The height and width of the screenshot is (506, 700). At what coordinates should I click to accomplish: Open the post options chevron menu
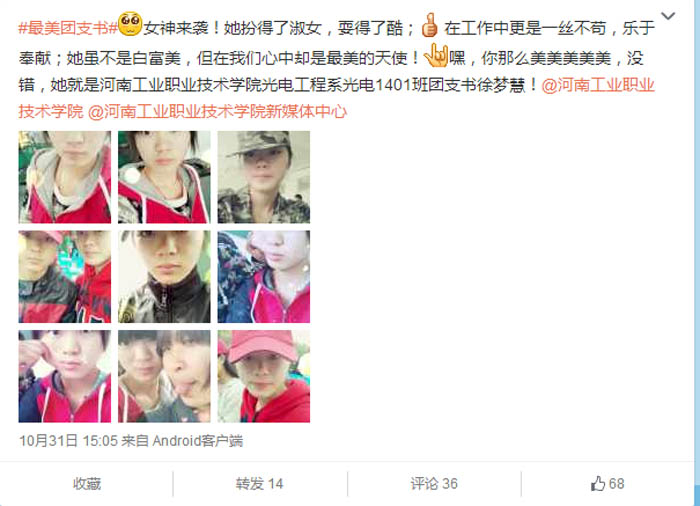tap(668, 17)
